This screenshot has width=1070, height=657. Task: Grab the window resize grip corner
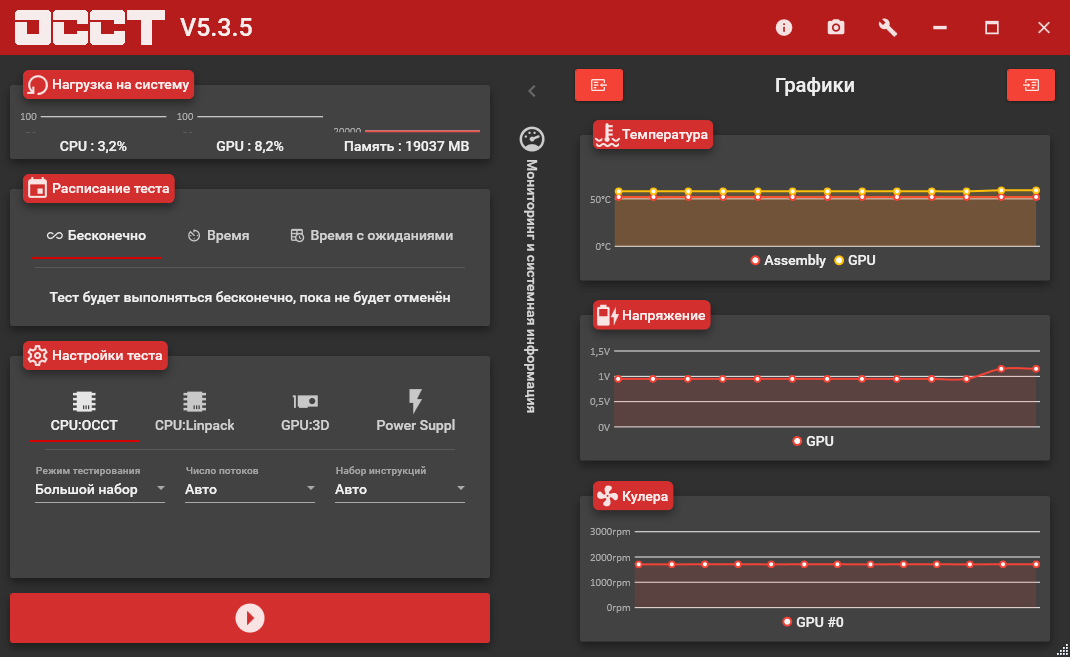(1062, 649)
